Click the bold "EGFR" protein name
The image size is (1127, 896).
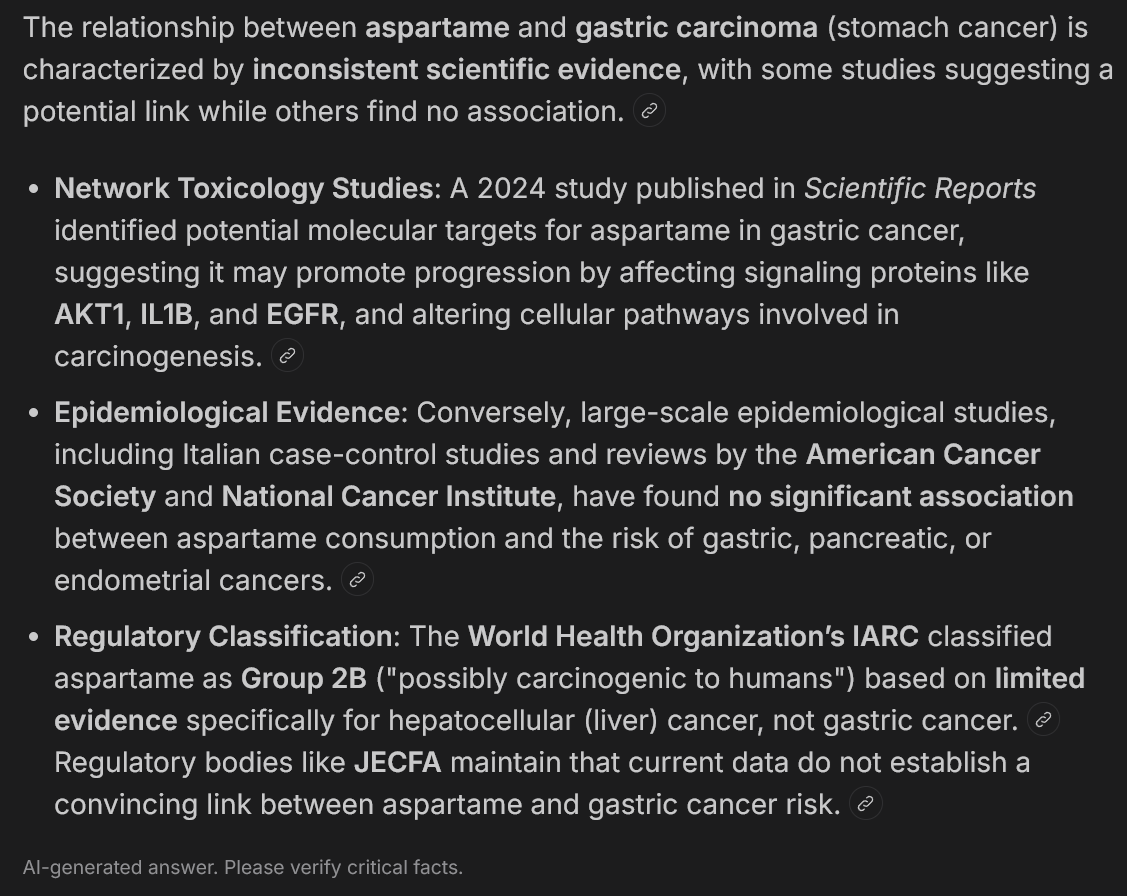(x=303, y=314)
